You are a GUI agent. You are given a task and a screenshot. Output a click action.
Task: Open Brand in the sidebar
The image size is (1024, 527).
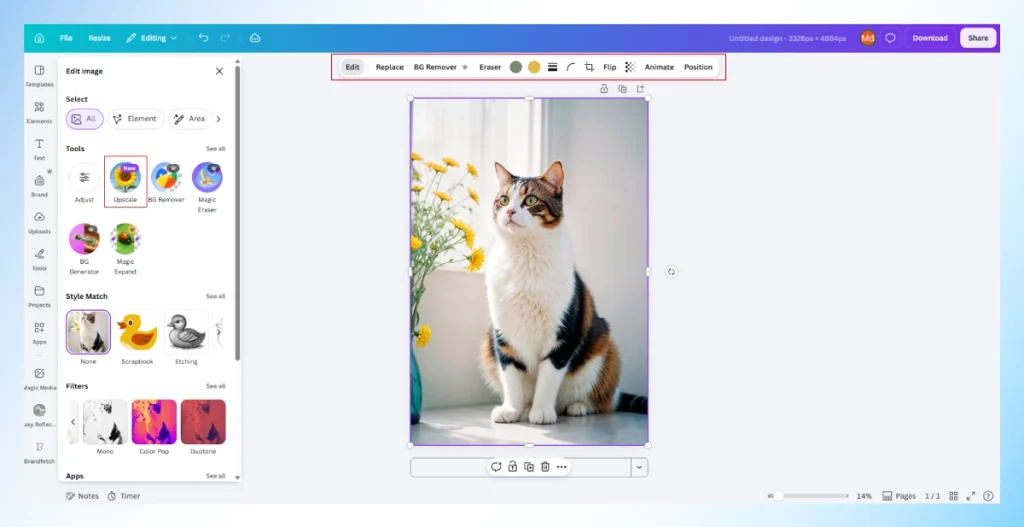39,185
